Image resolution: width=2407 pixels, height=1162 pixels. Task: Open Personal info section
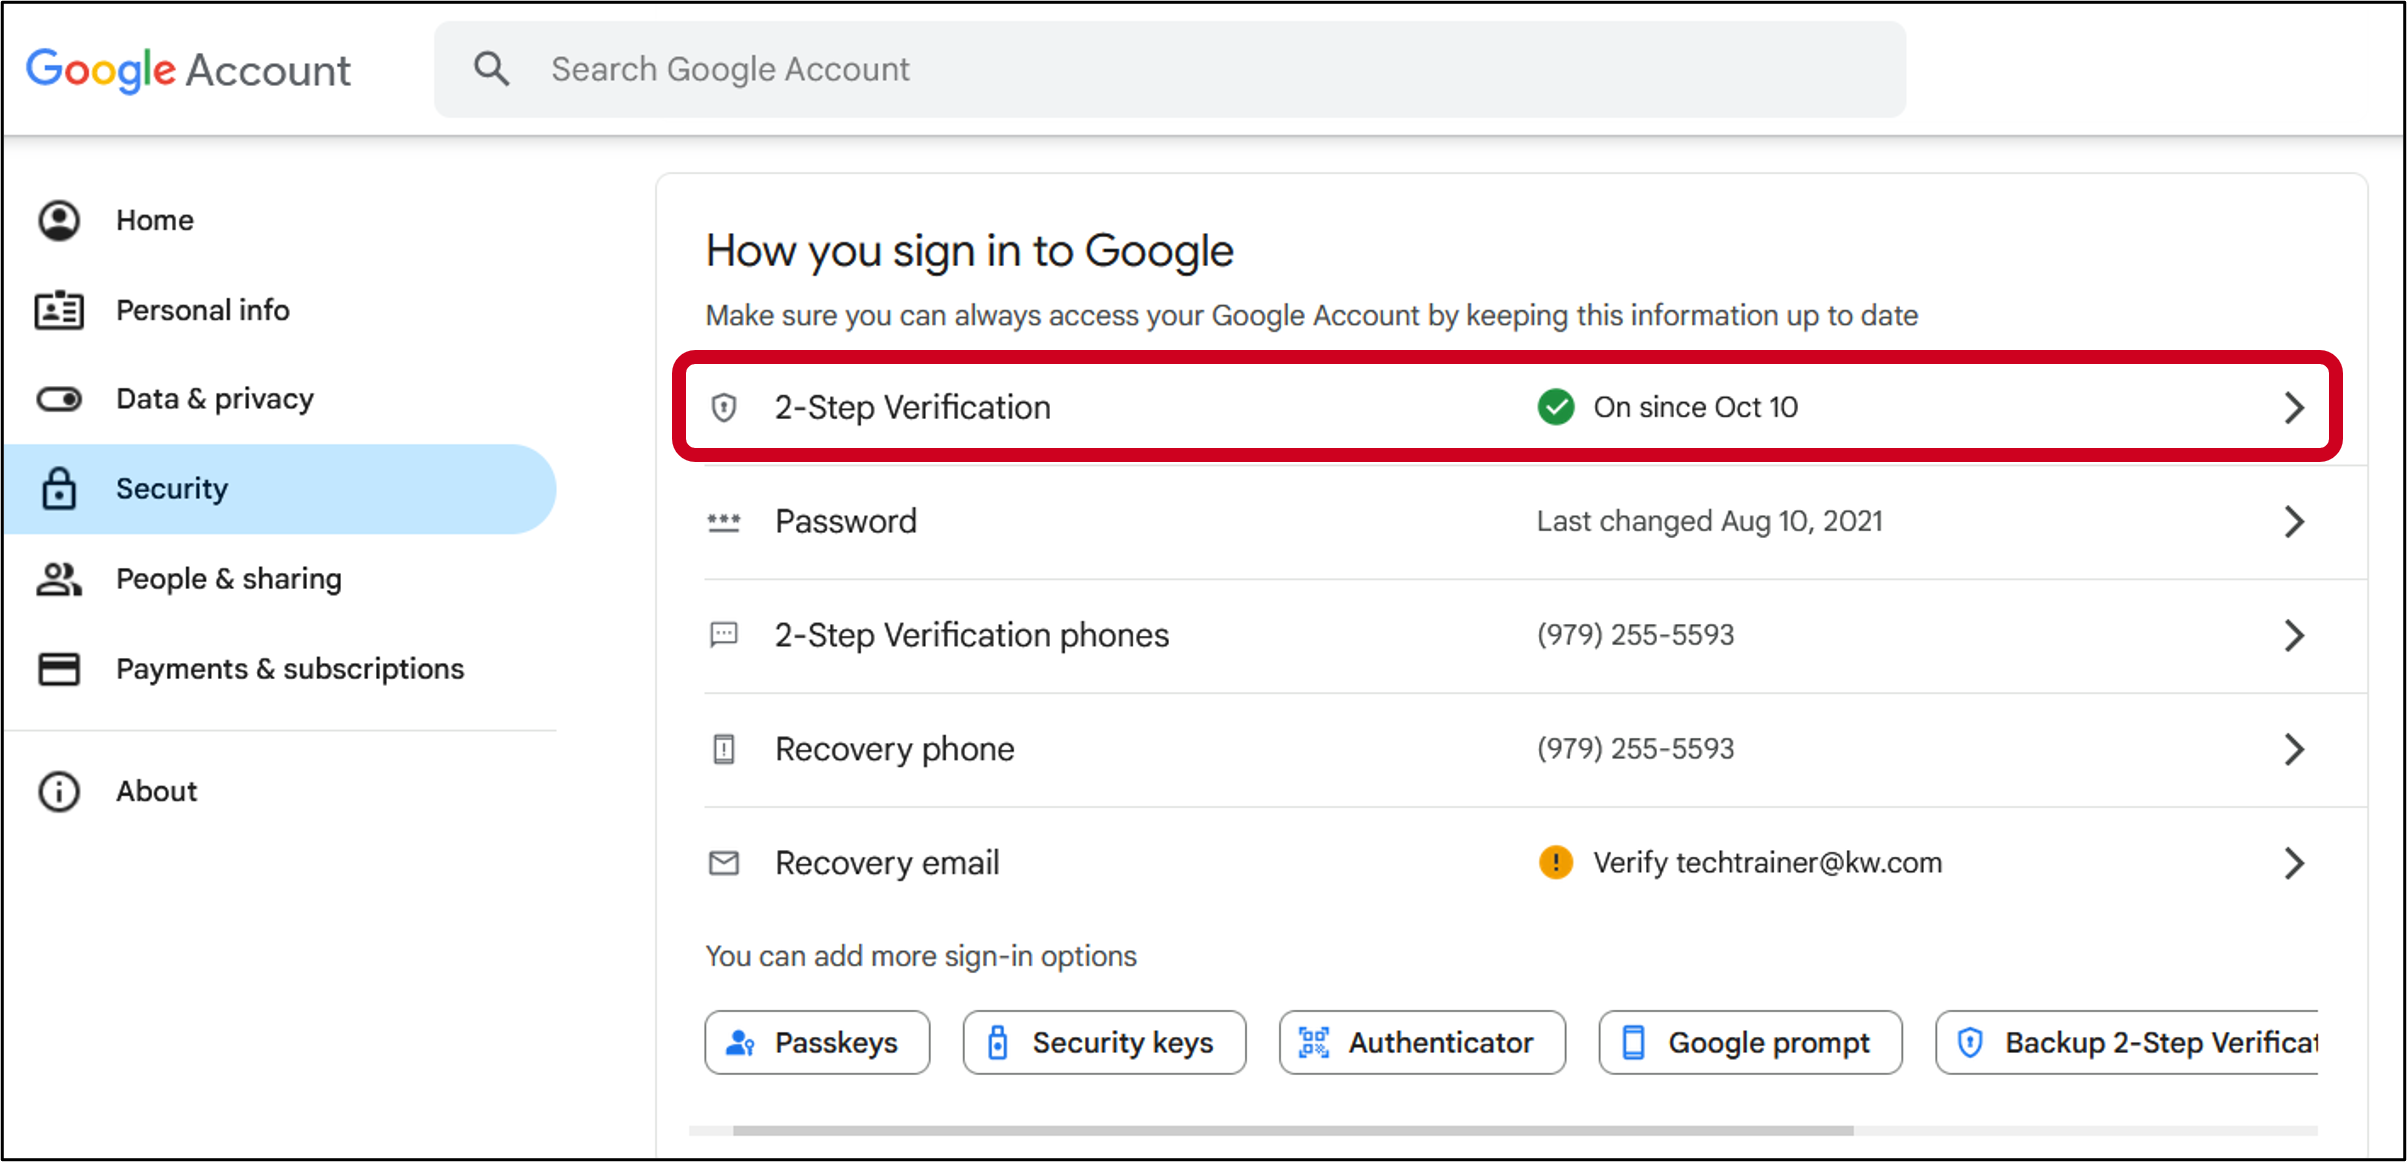click(x=280, y=310)
